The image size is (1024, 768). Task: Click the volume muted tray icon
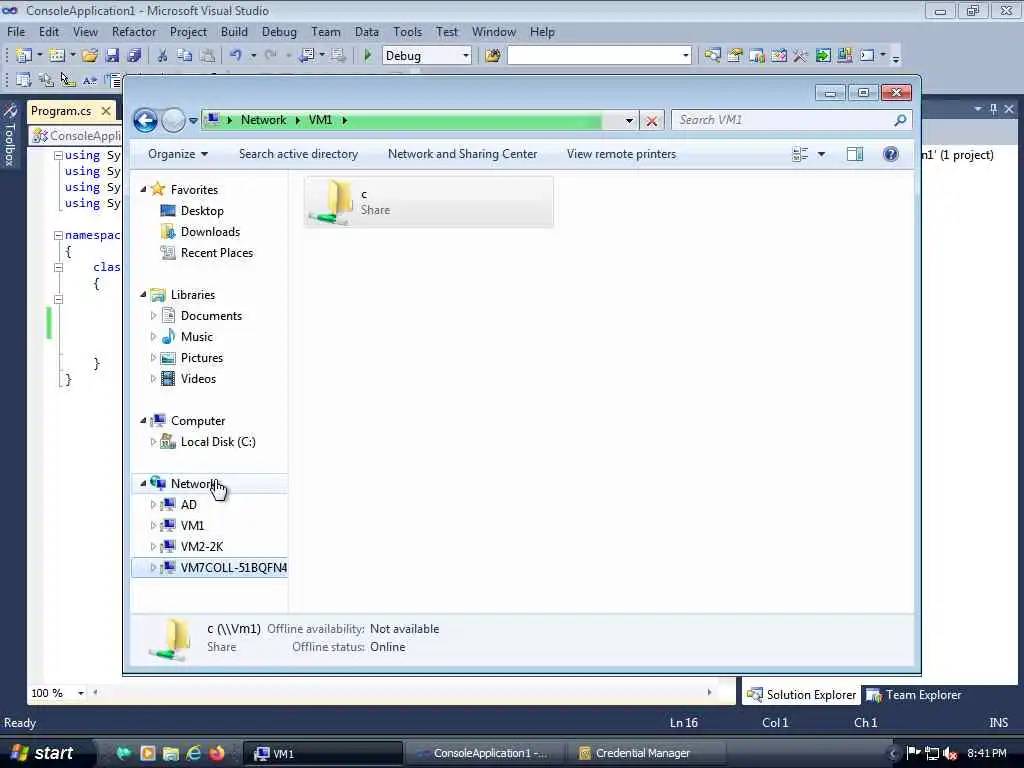[x=950, y=754]
